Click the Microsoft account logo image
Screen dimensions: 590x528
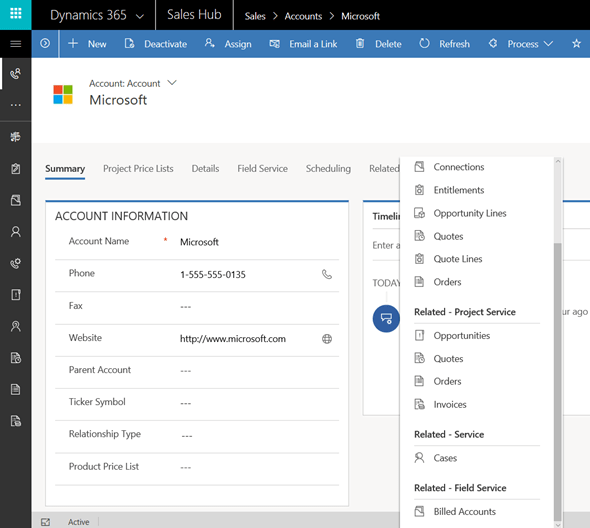(x=63, y=94)
